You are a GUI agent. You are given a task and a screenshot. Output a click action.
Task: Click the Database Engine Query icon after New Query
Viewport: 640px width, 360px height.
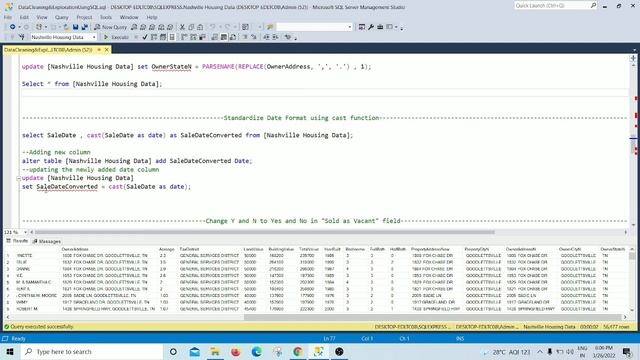pos(134,27)
